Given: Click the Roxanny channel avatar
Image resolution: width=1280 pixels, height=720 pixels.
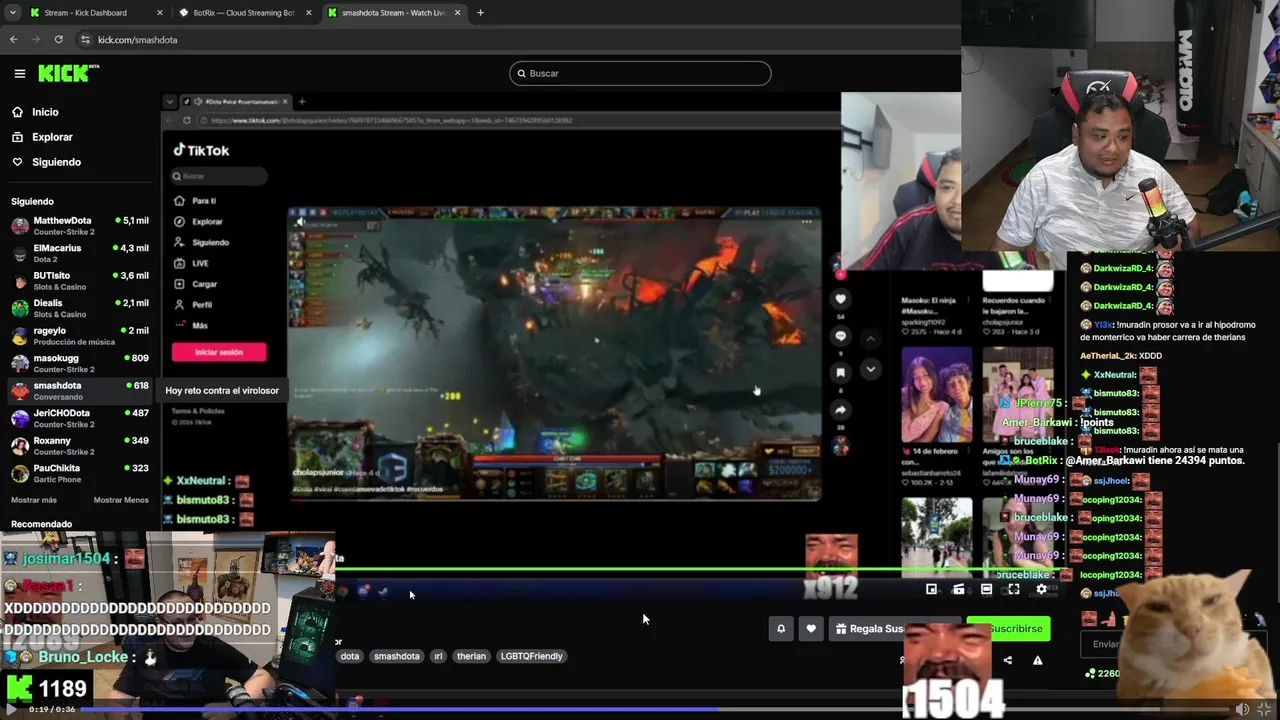Looking at the screenshot, I should point(20,446).
